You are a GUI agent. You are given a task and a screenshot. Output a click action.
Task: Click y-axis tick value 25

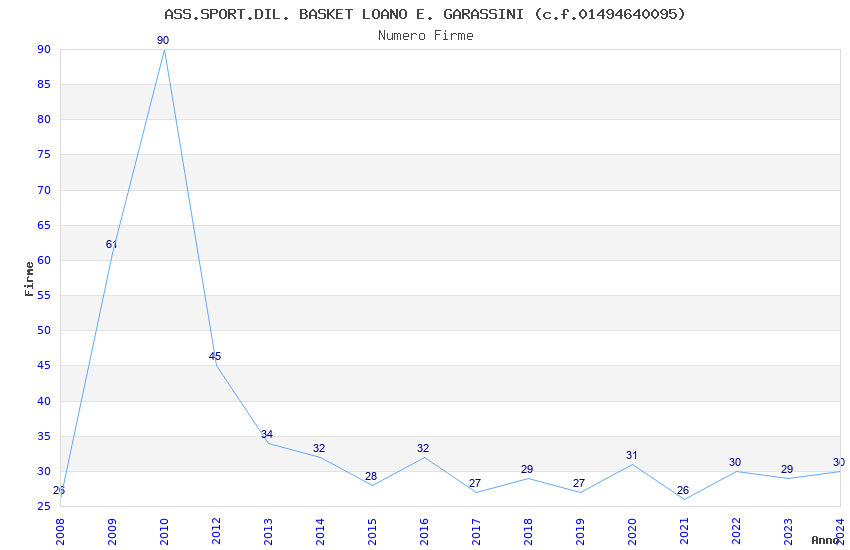(x=44, y=507)
